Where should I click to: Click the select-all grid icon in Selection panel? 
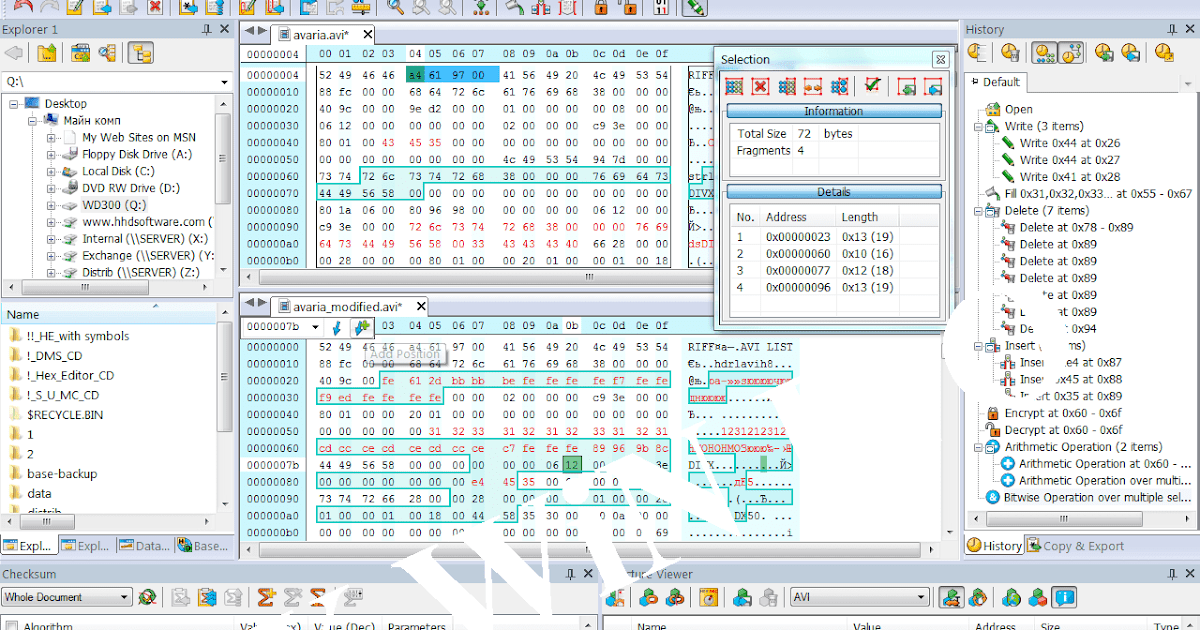pyautogui.click(x=734, y=87)
